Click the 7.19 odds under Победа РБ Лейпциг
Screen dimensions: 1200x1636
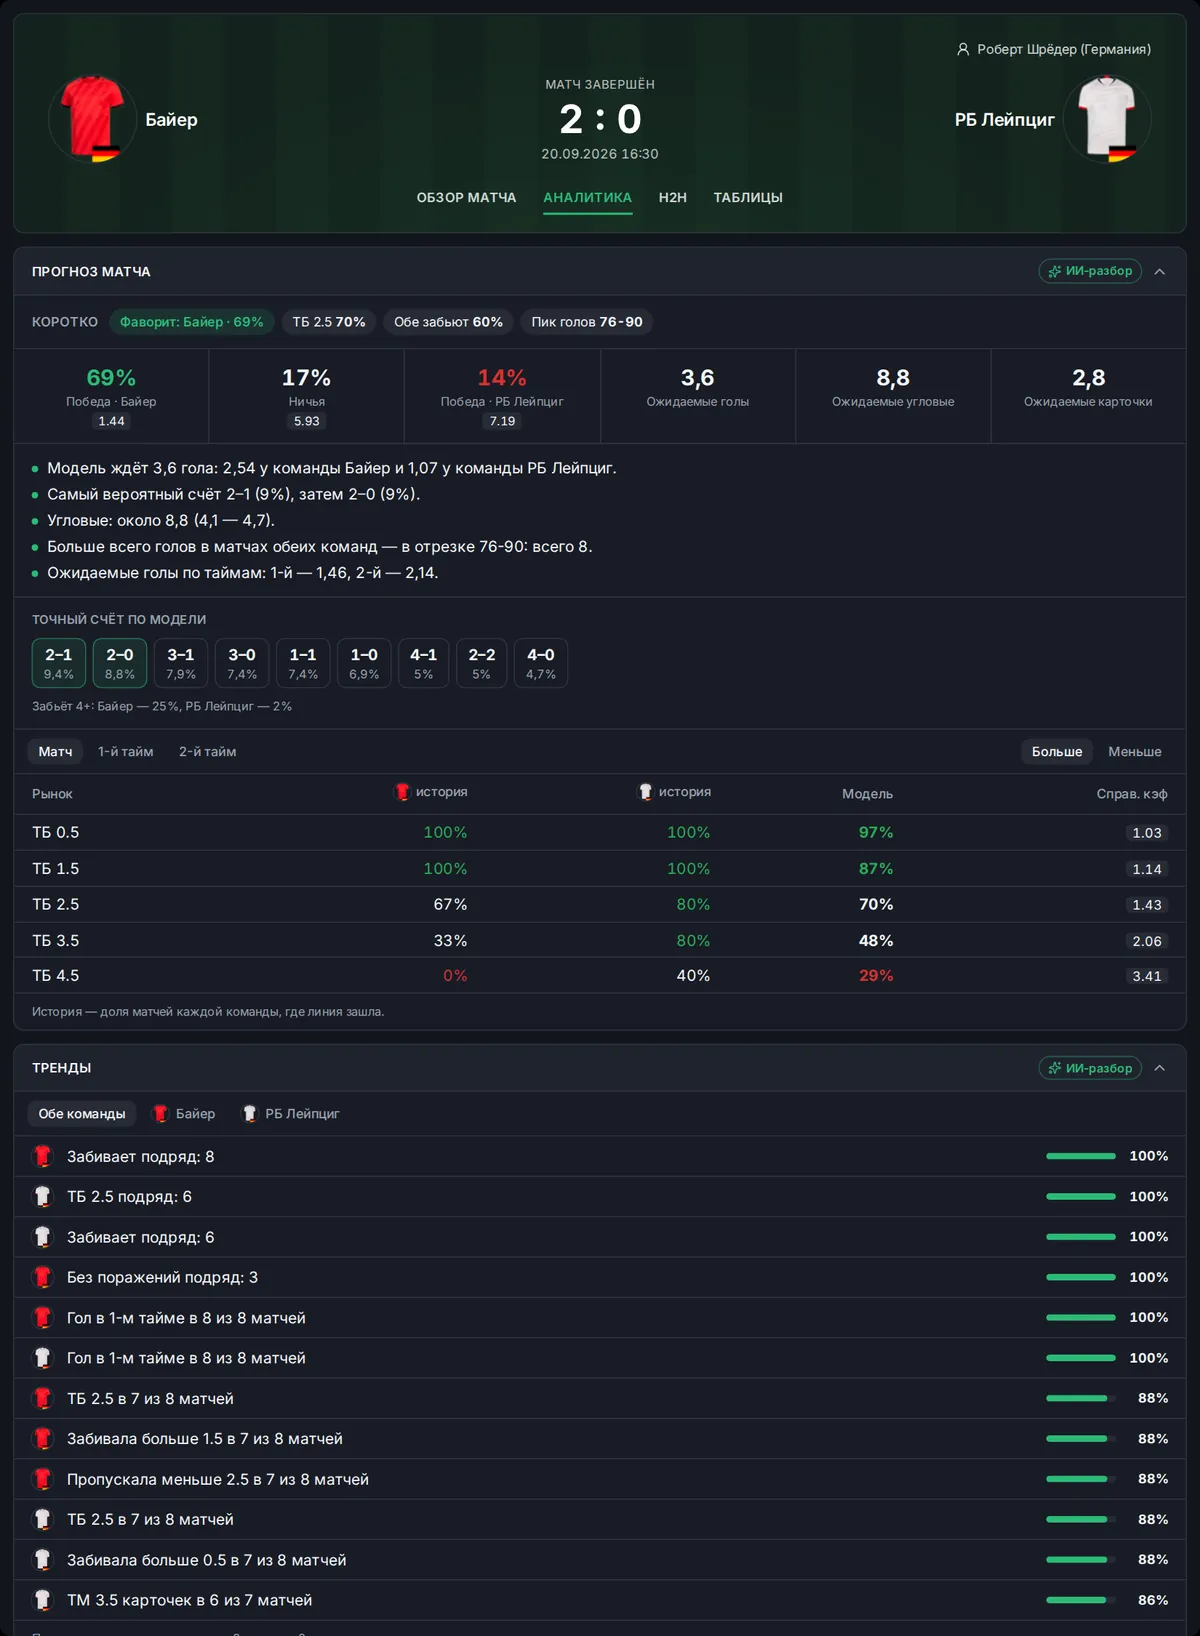(x=502, y=421)
